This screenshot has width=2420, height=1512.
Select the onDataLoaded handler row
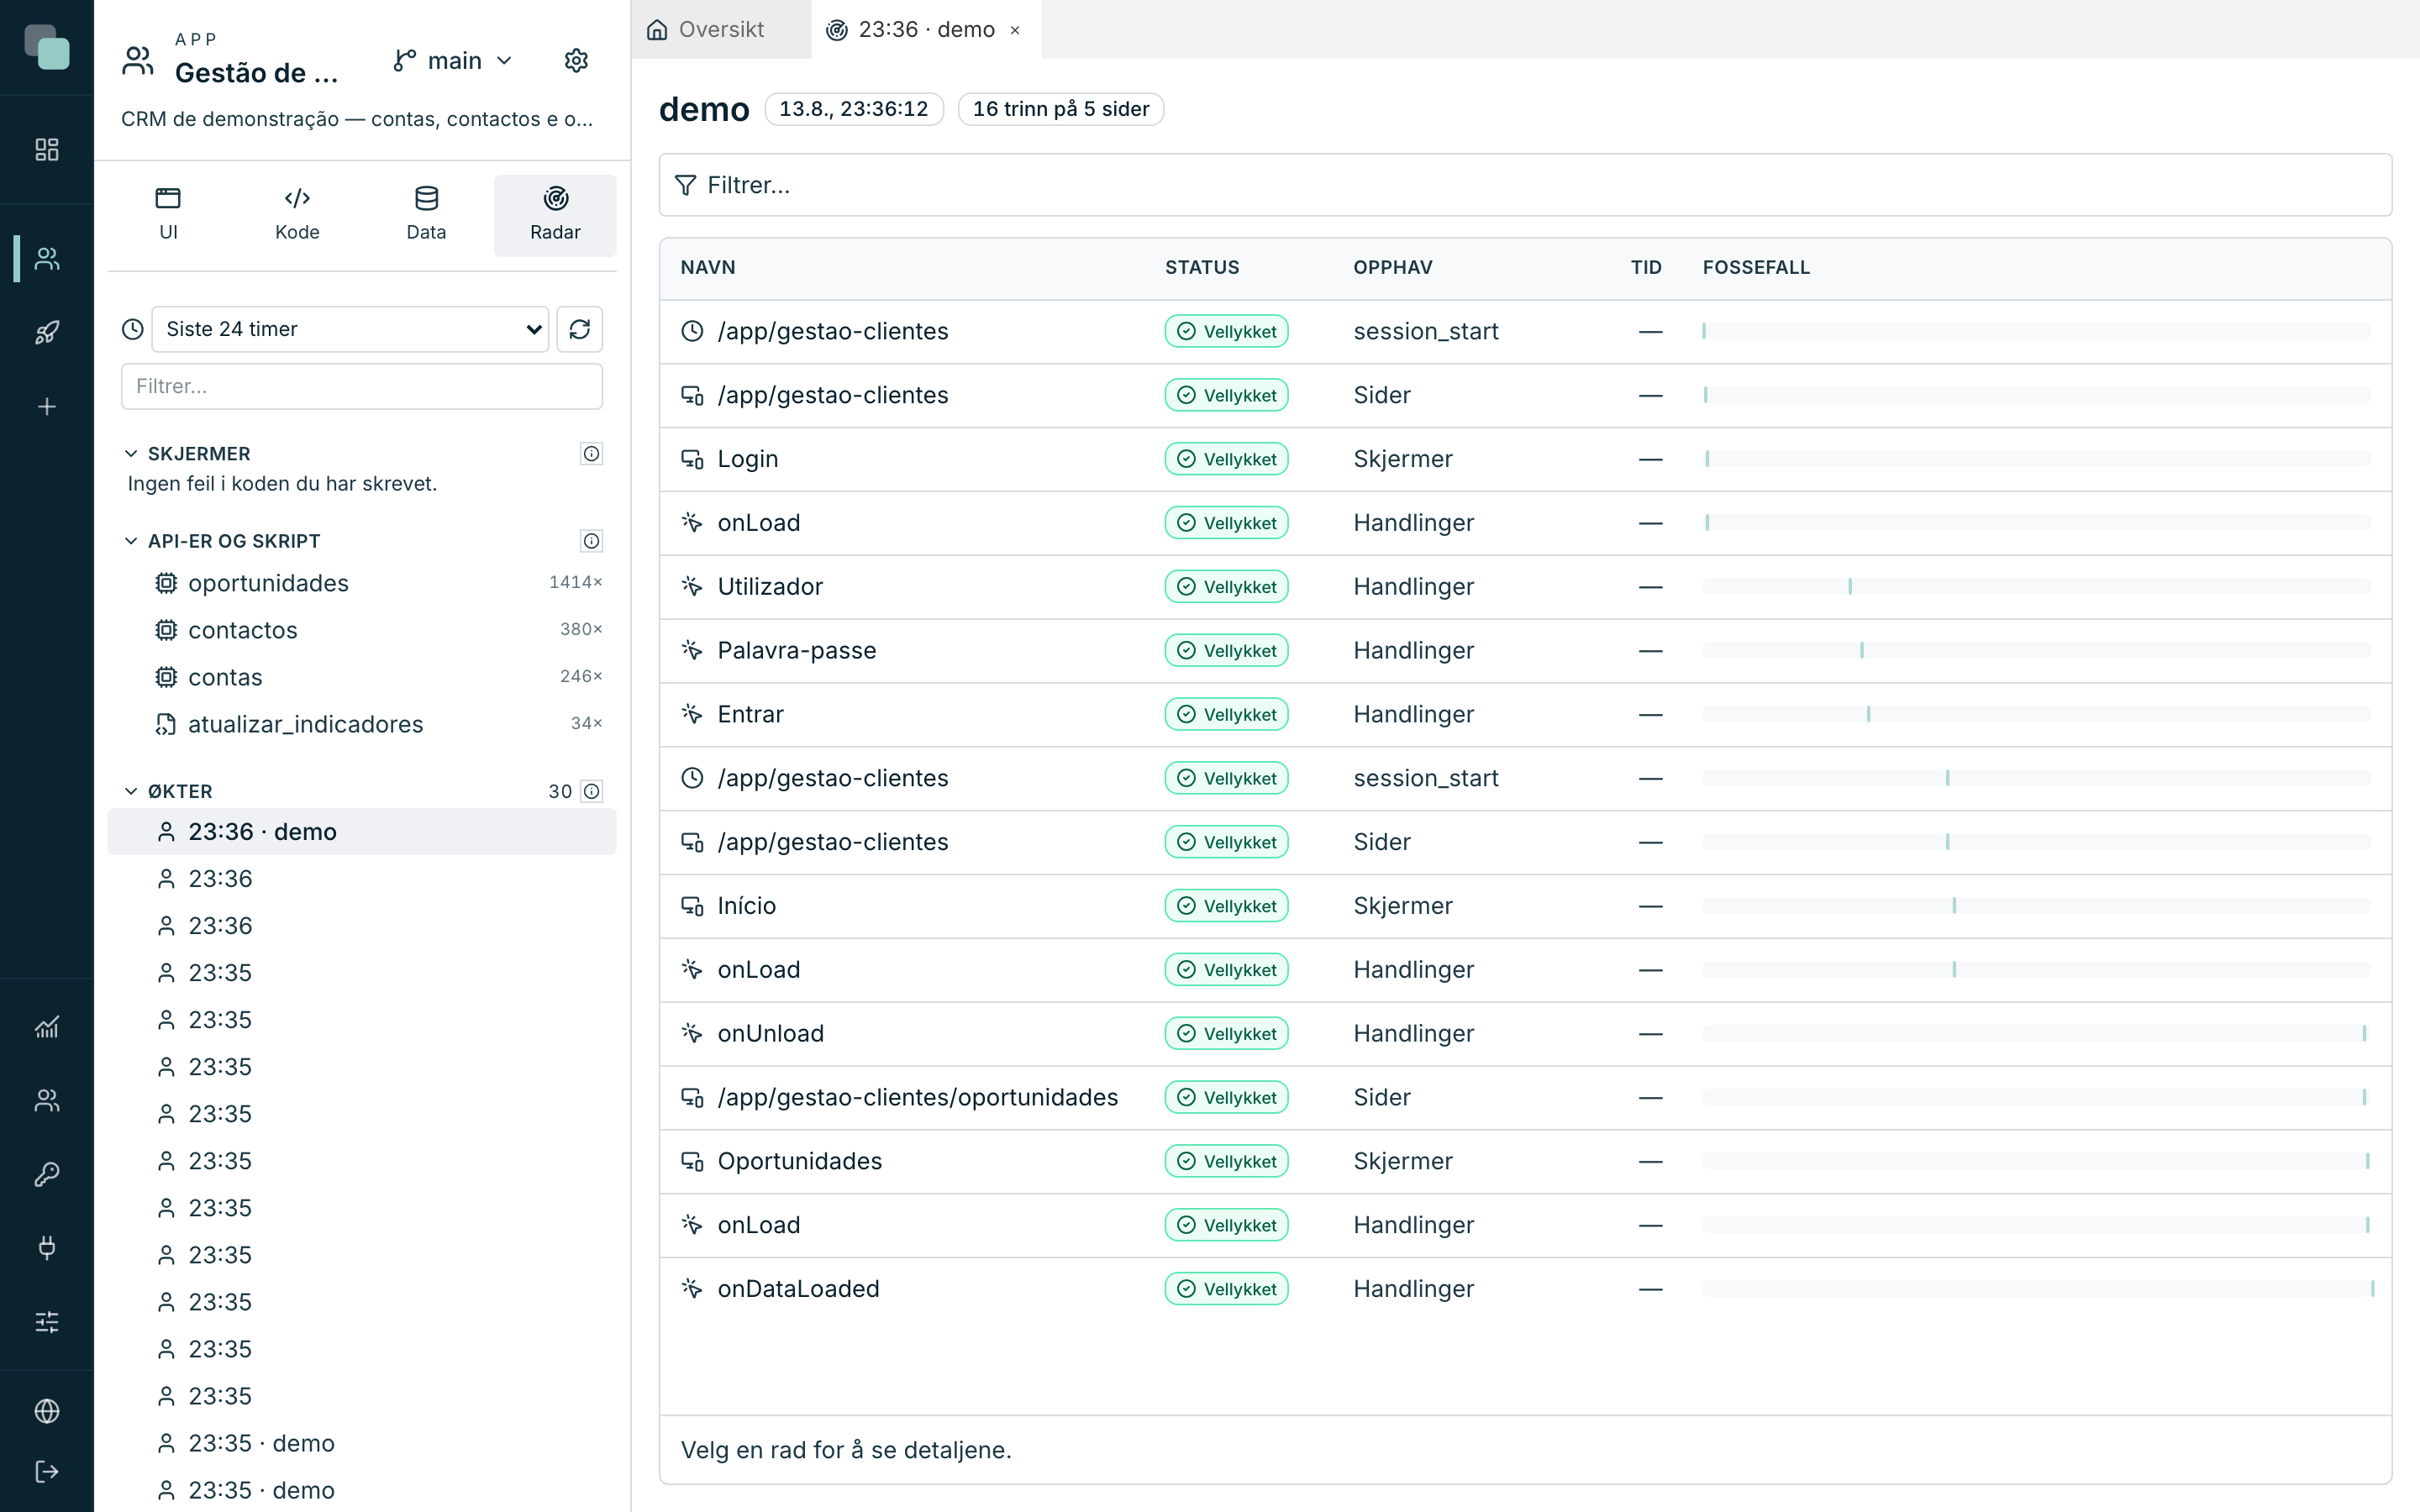point(1525,1289)
